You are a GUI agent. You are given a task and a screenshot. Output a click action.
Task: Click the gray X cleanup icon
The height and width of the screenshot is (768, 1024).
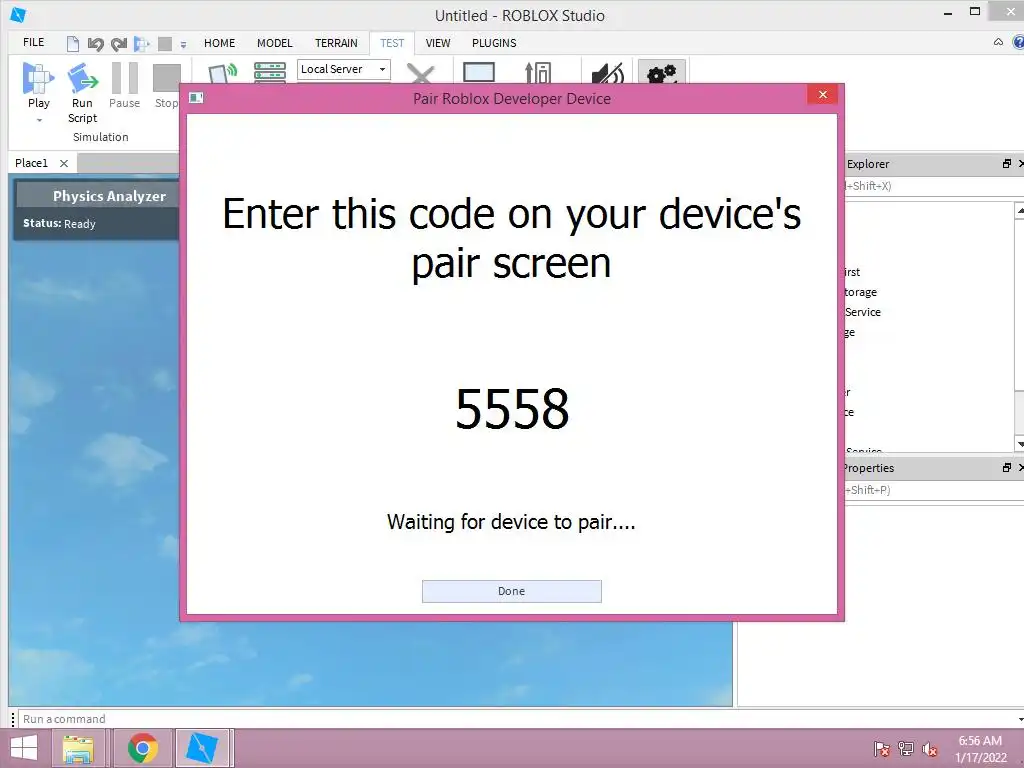point(421,73)
